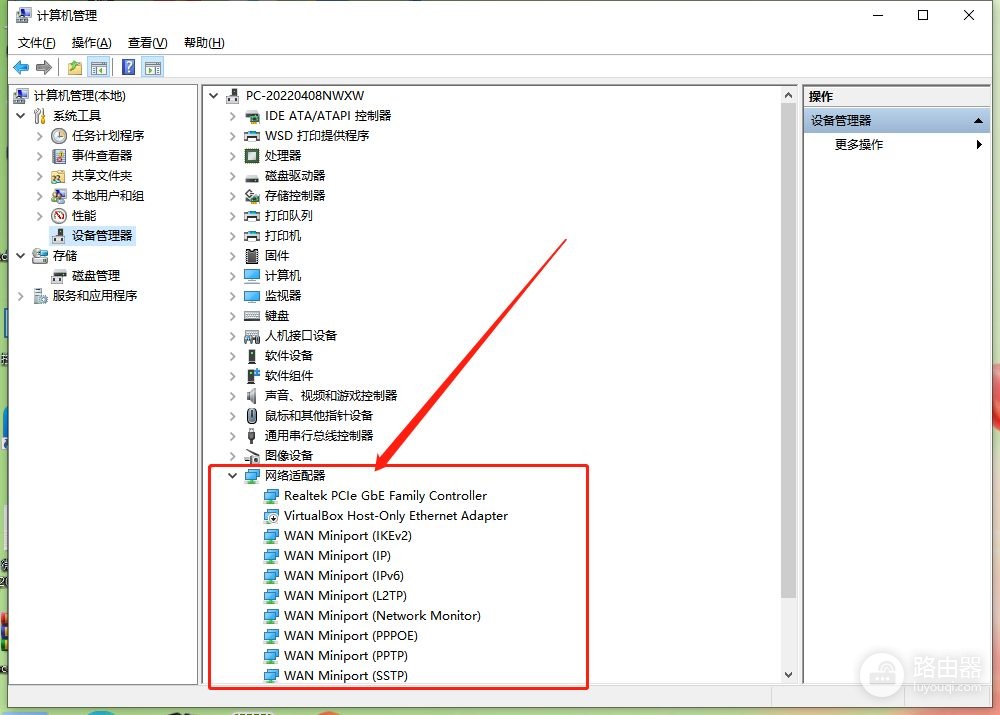Screen dimensions: 1000x715
Task: Click the folder up-level toolbar icon
Action: point(75,67)
